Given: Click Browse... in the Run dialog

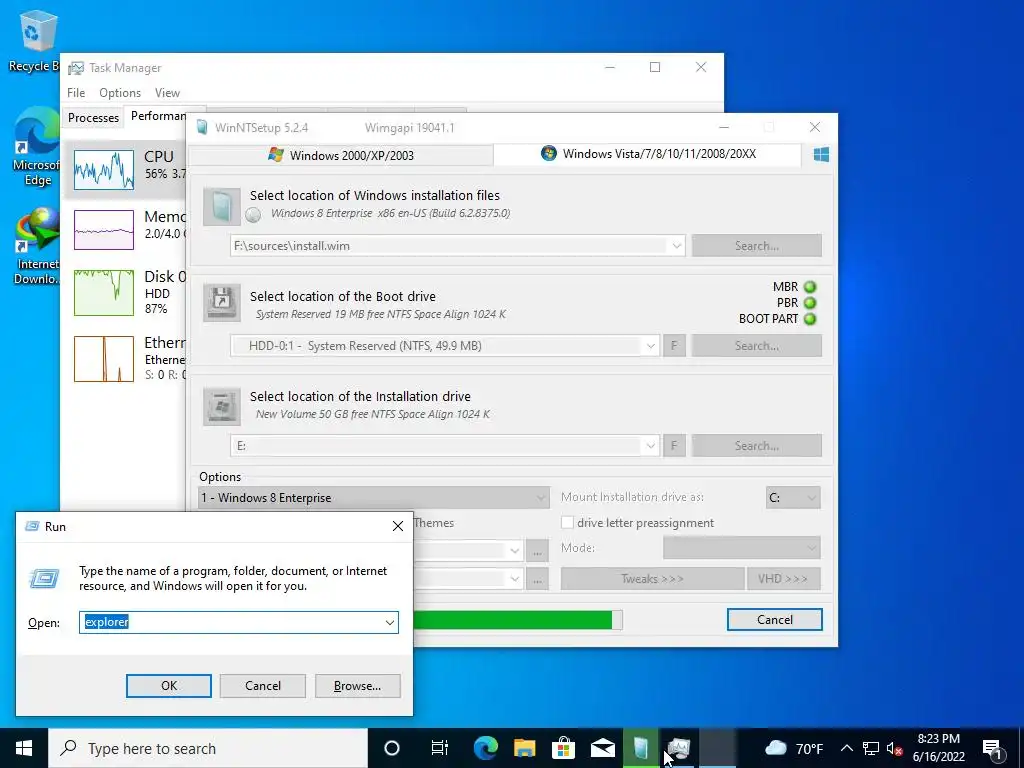Looking at the screenshot, I should coord(357,686).
